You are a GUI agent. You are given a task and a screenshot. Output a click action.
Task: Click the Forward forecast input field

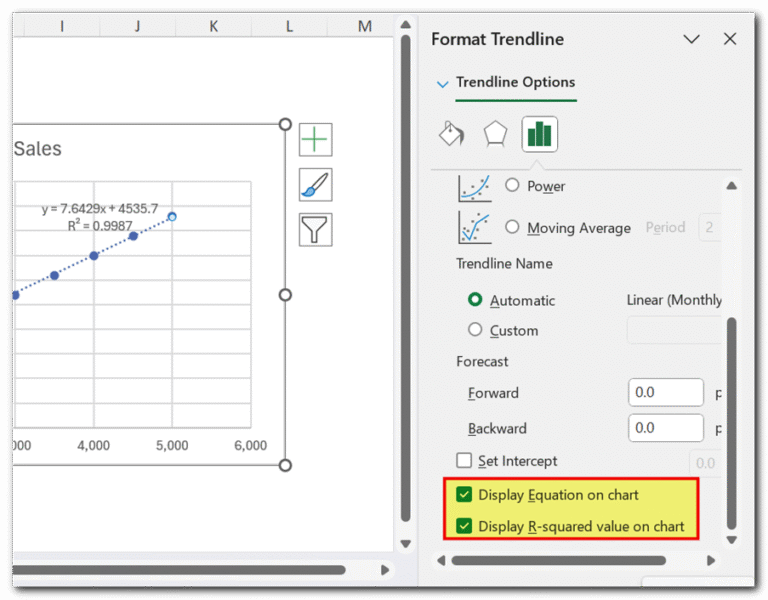666,392
